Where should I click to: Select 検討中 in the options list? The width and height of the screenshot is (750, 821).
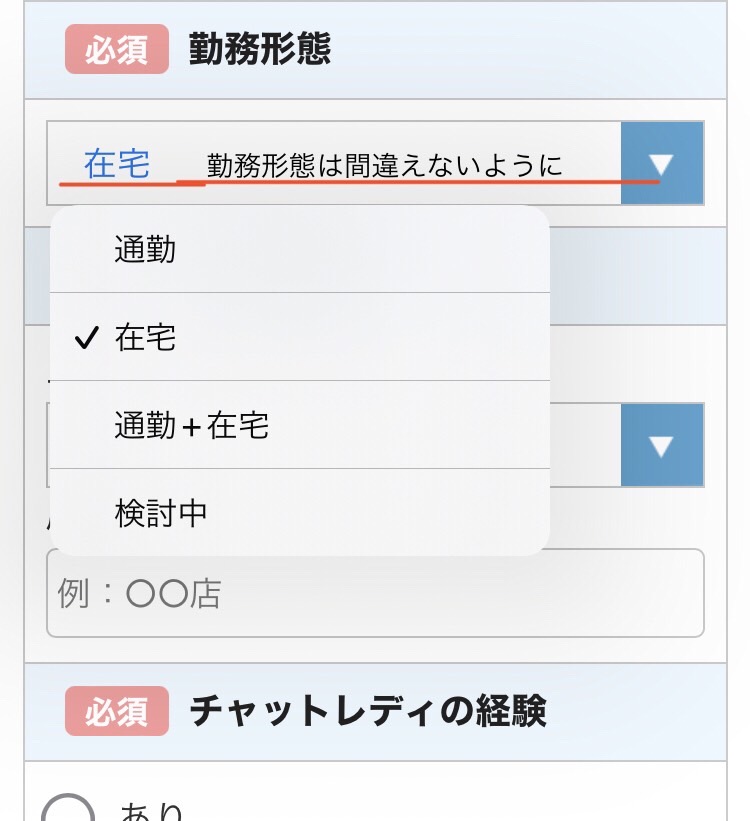[x=161, y=513]
